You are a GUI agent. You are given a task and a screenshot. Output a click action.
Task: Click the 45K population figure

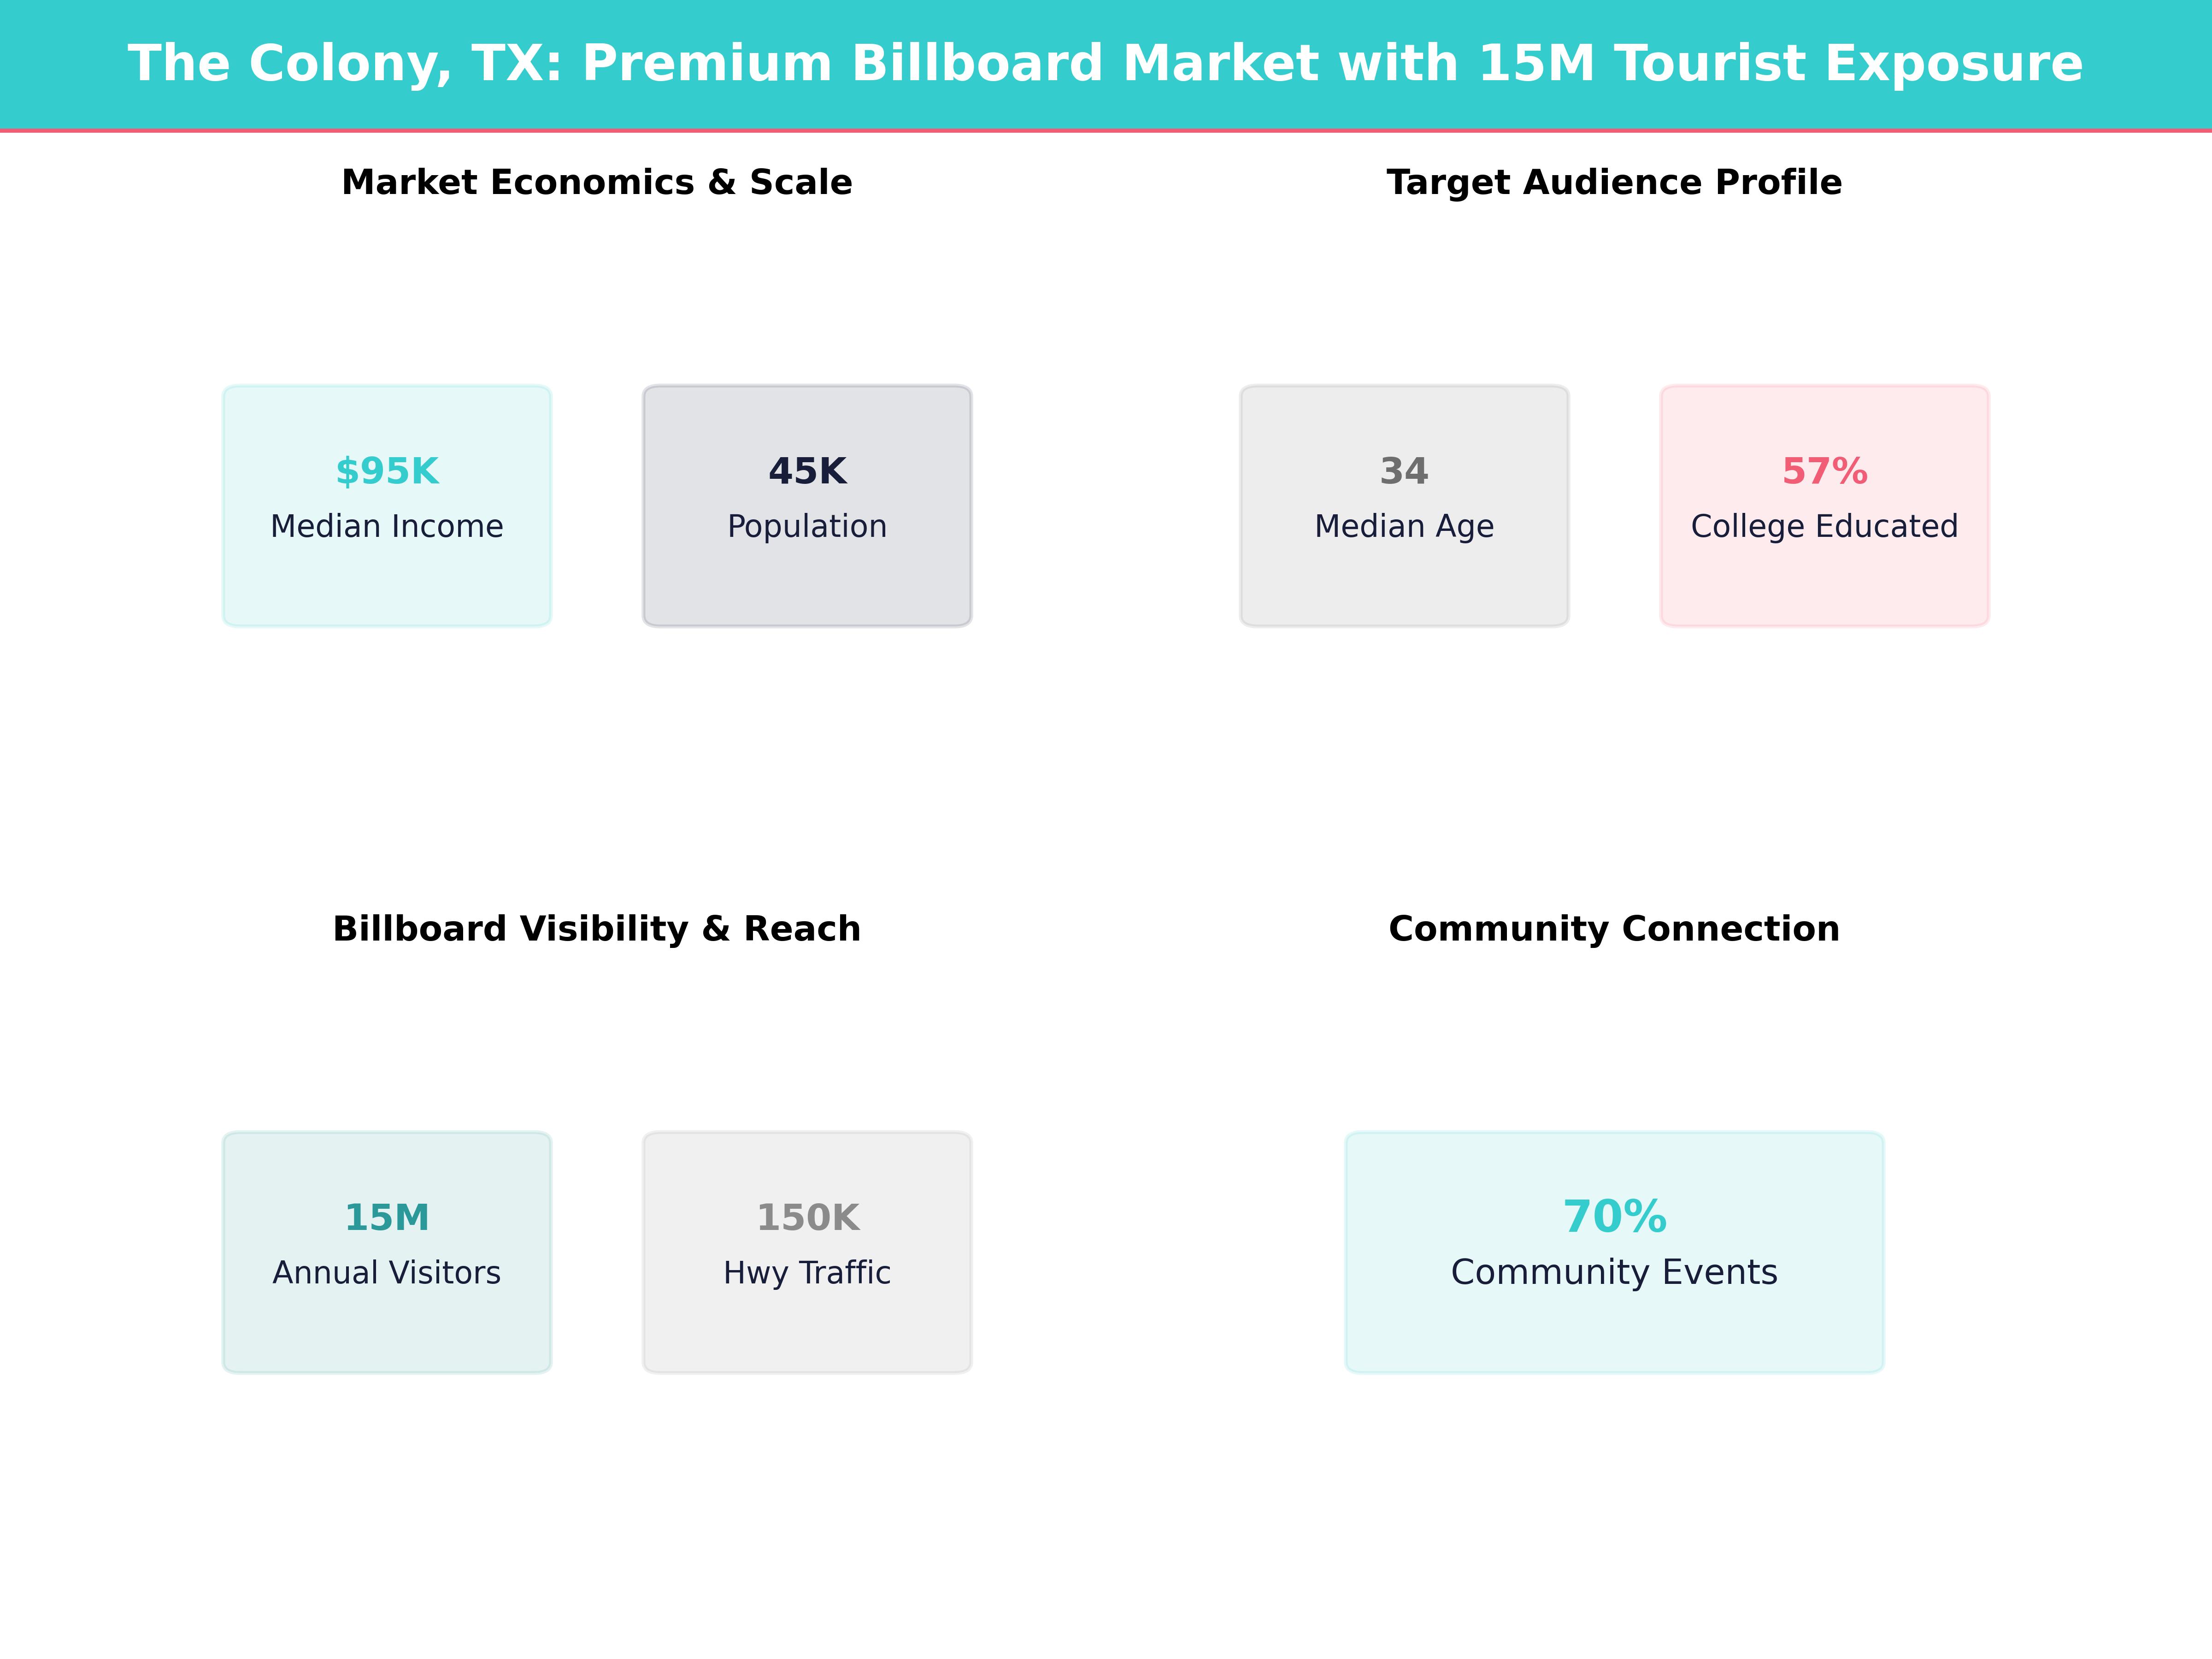pos(807,471)
